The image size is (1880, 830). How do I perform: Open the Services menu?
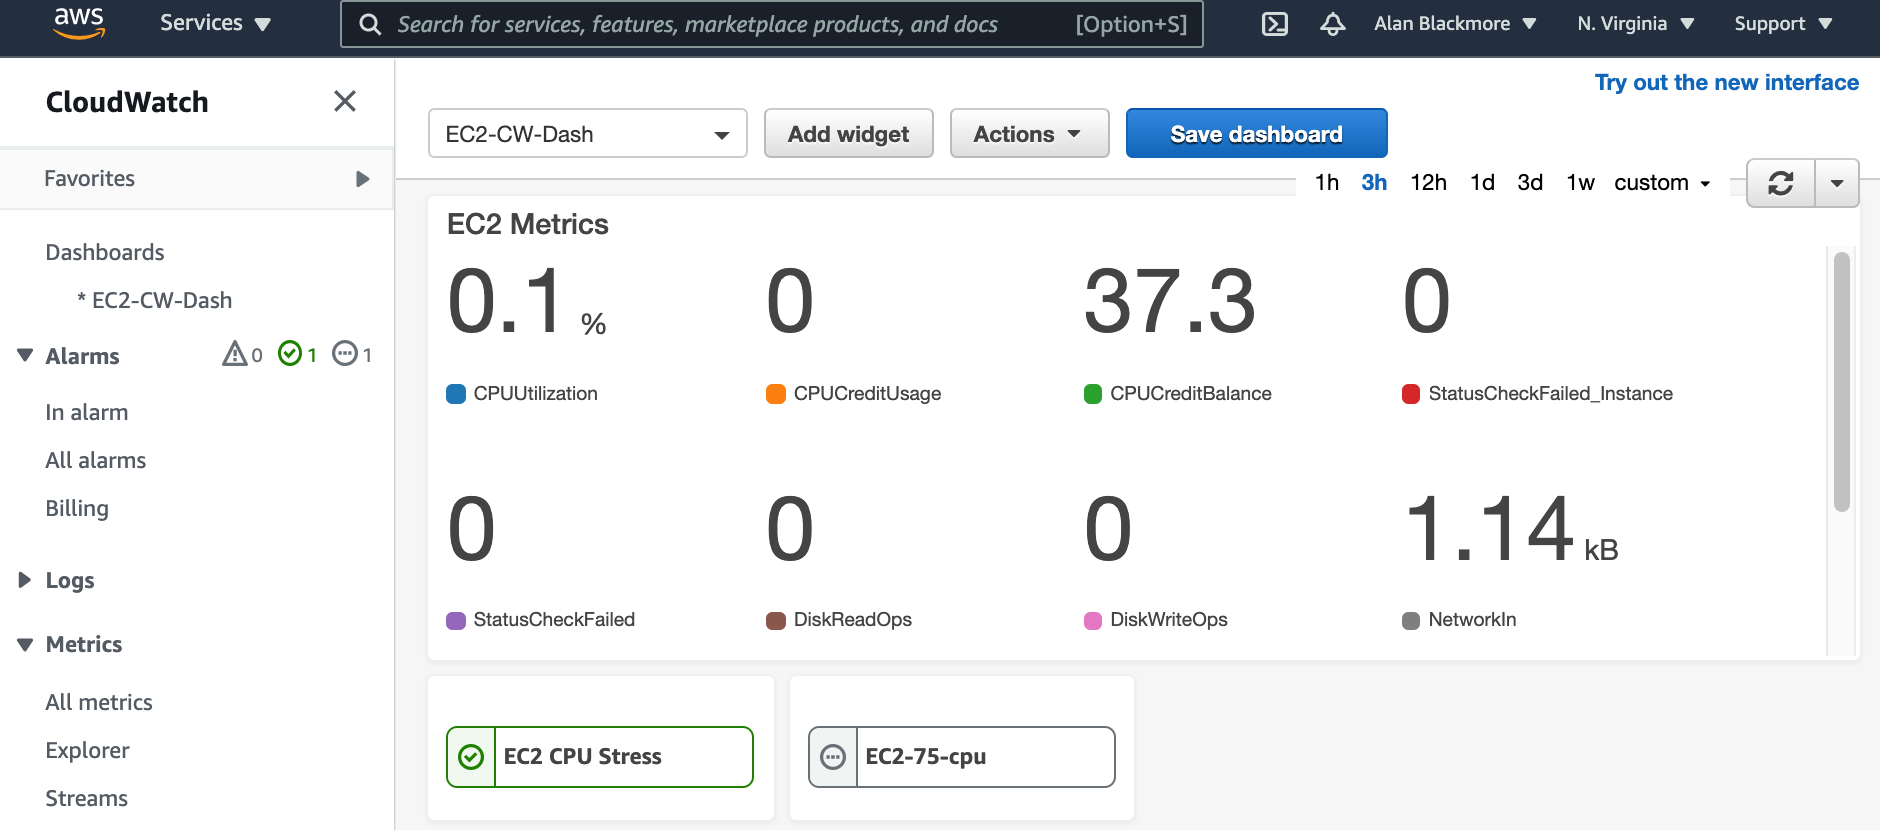click(215, 23)
